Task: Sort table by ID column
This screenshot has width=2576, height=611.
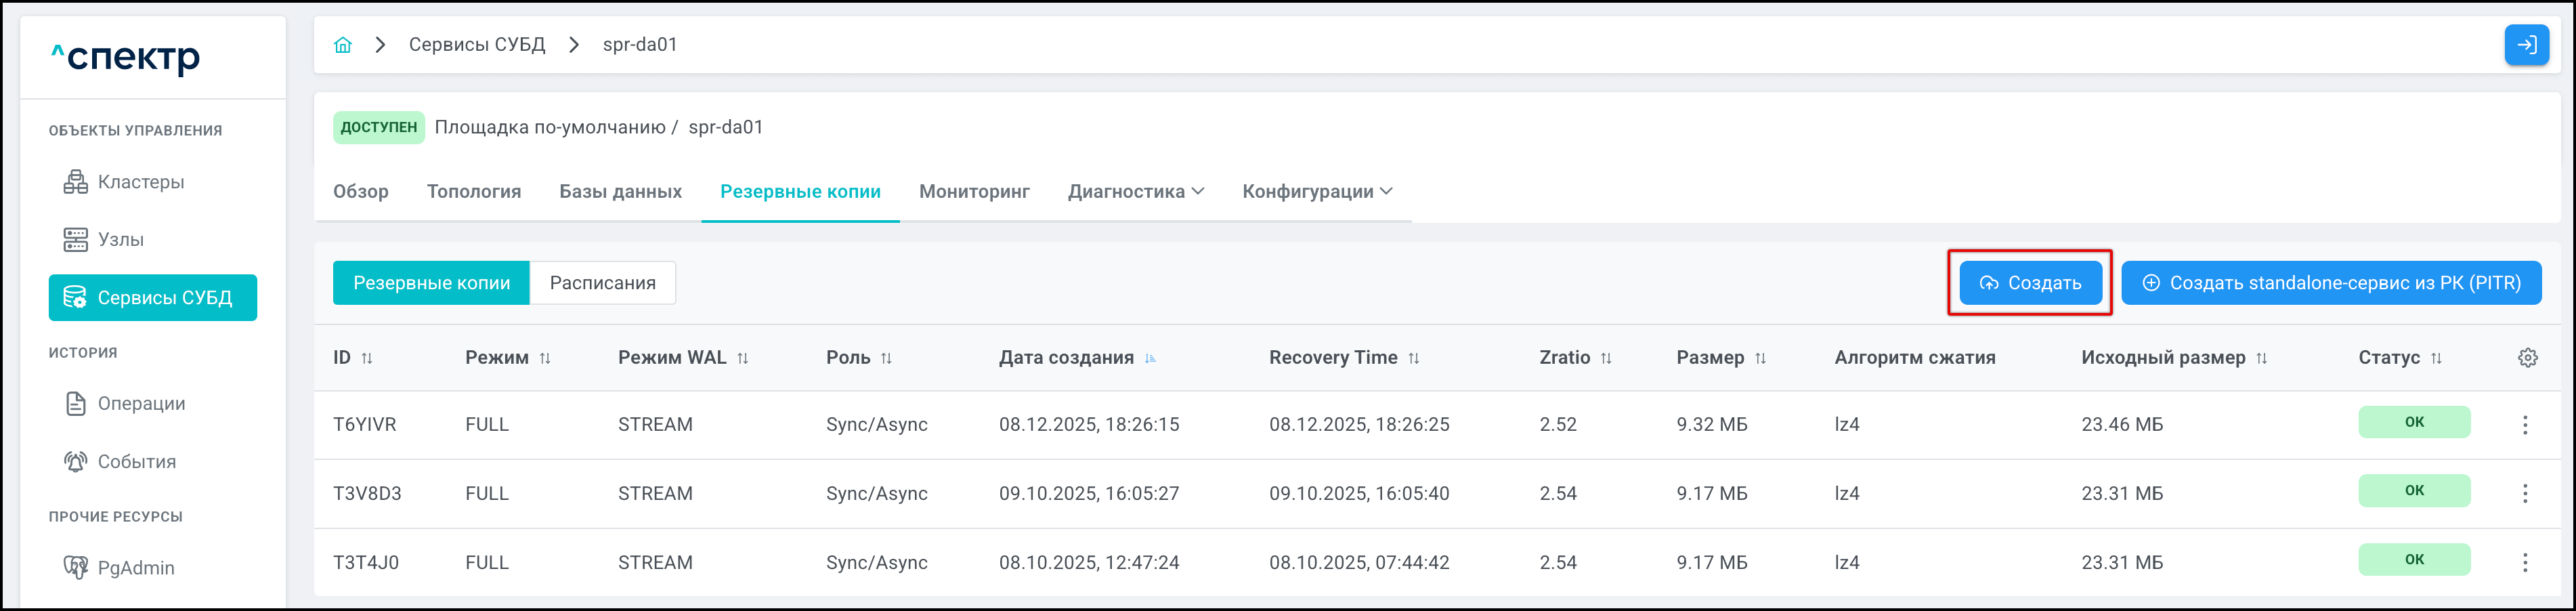Action: coord(367,358)
